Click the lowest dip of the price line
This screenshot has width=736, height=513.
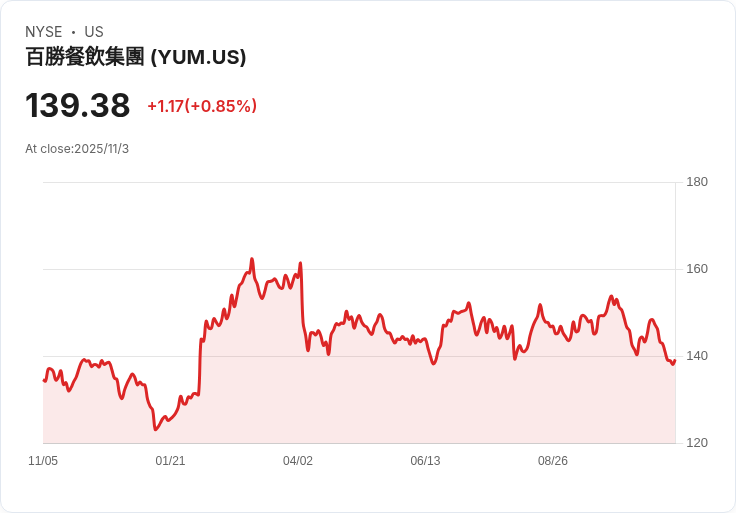[155, 429]
